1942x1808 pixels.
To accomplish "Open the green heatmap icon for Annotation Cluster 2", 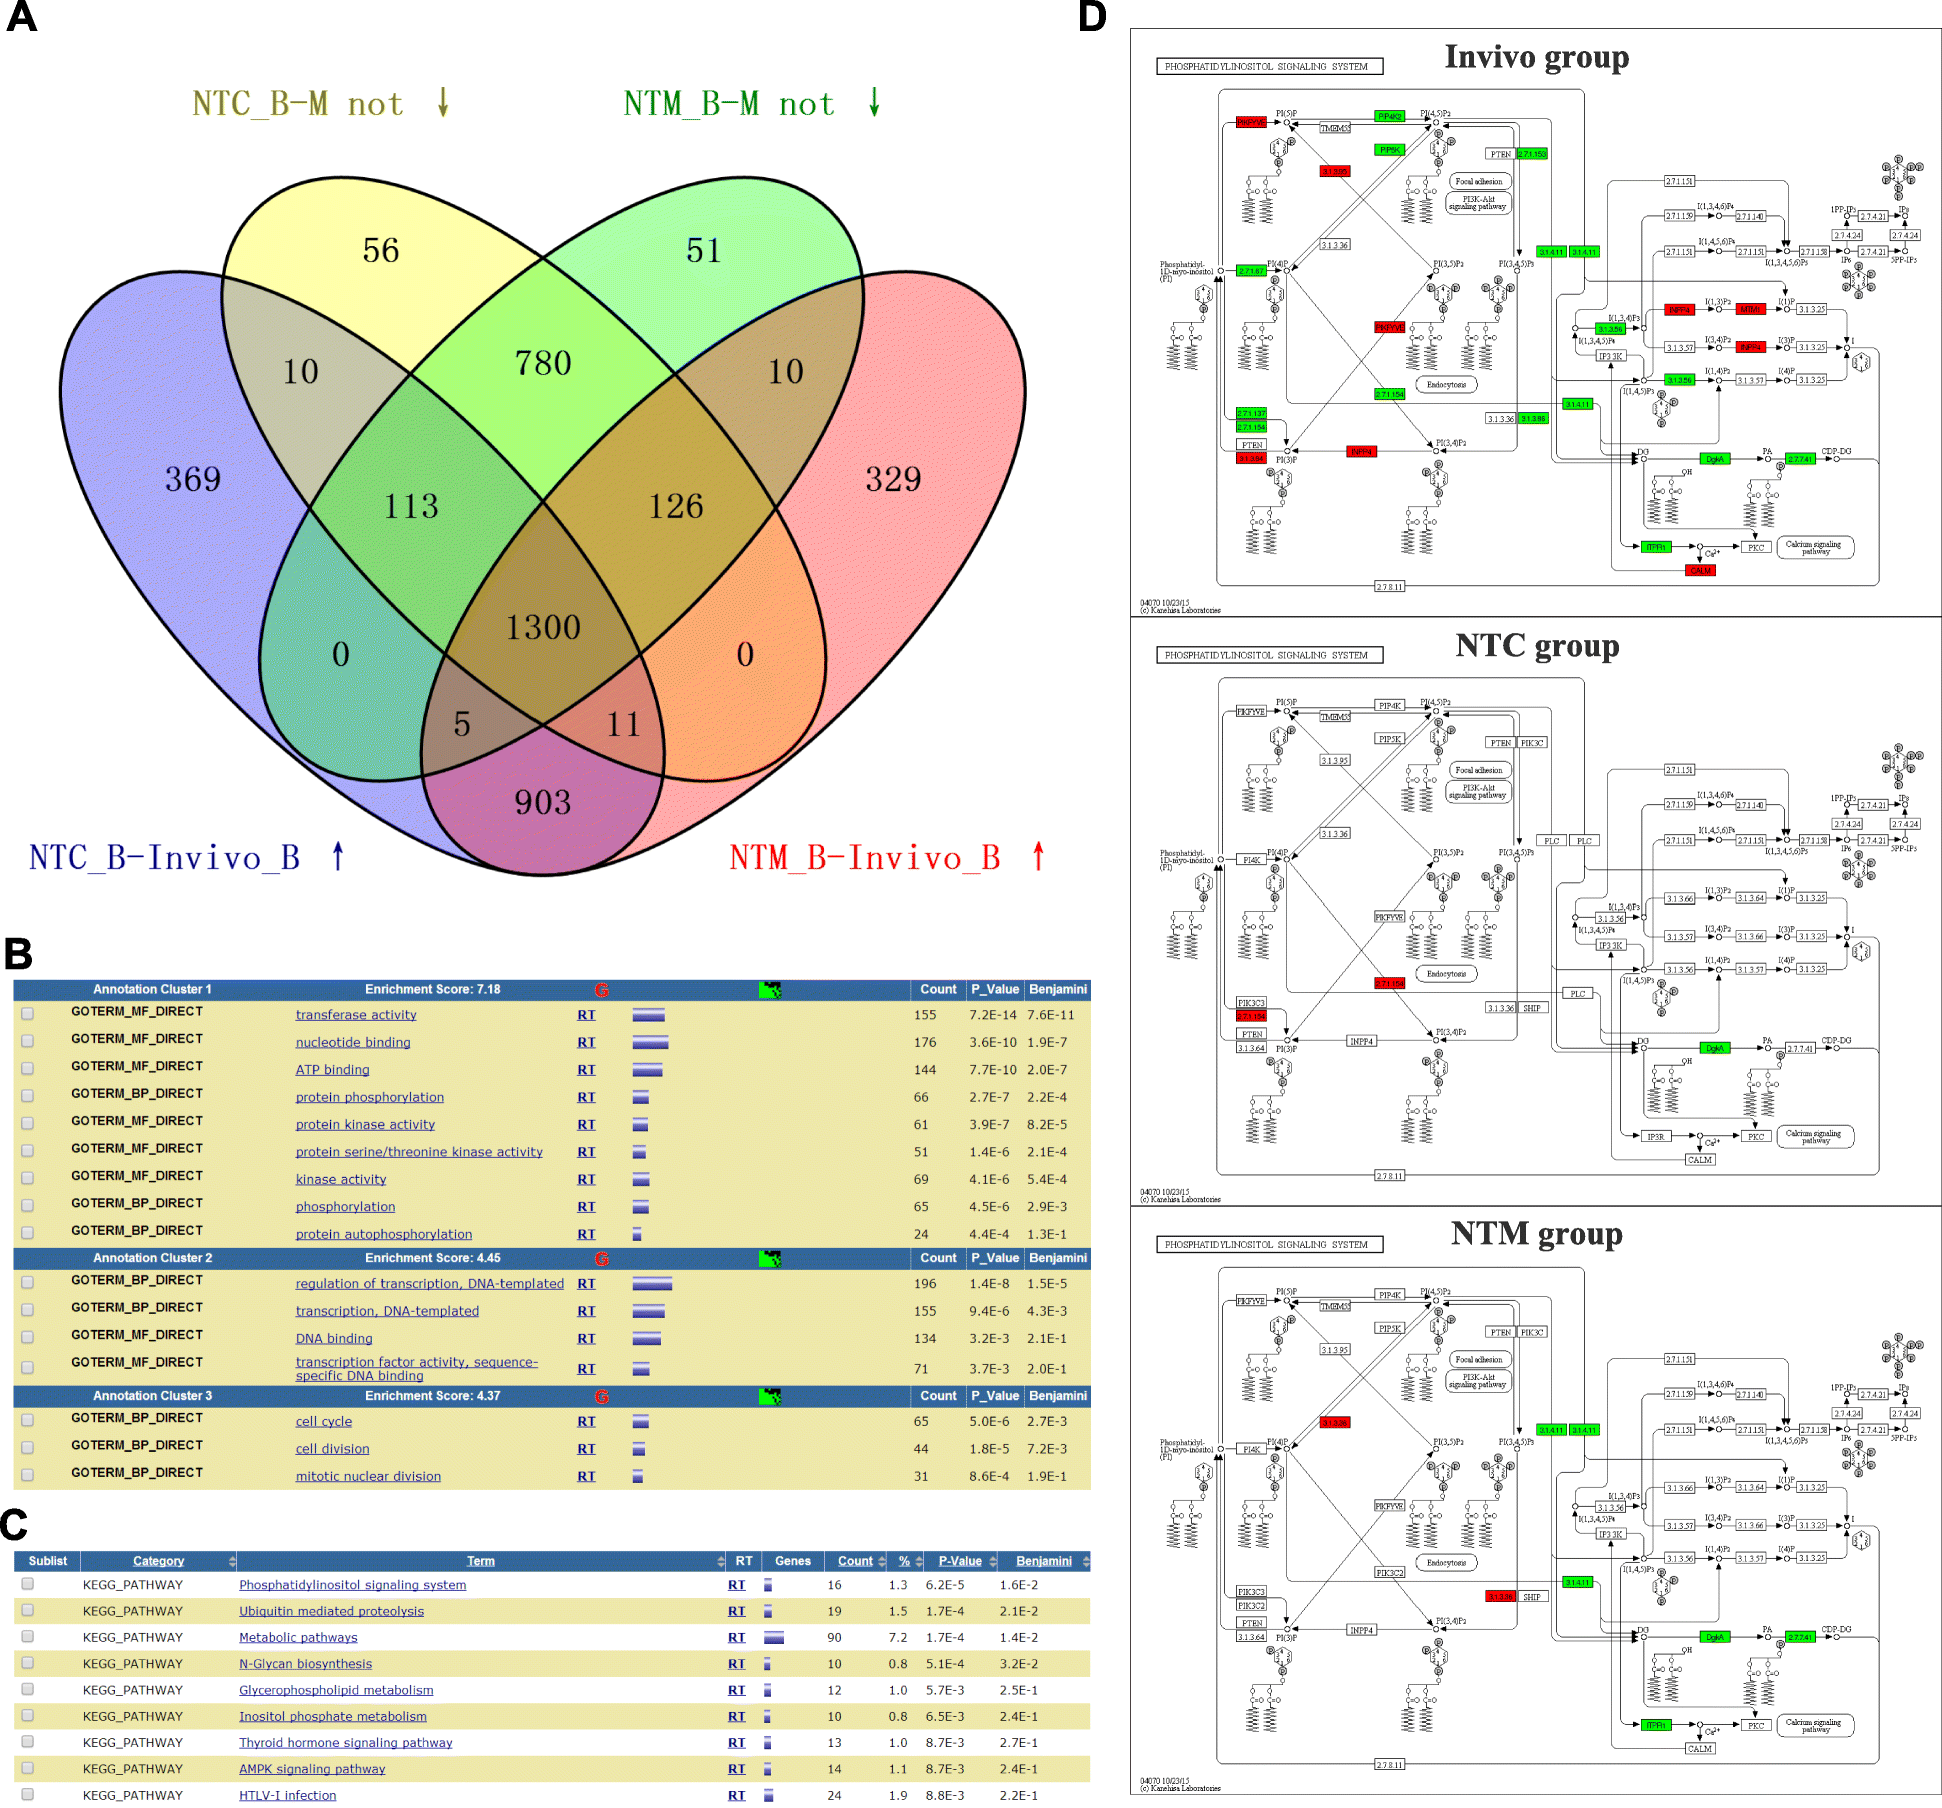I will [770, 1259].
